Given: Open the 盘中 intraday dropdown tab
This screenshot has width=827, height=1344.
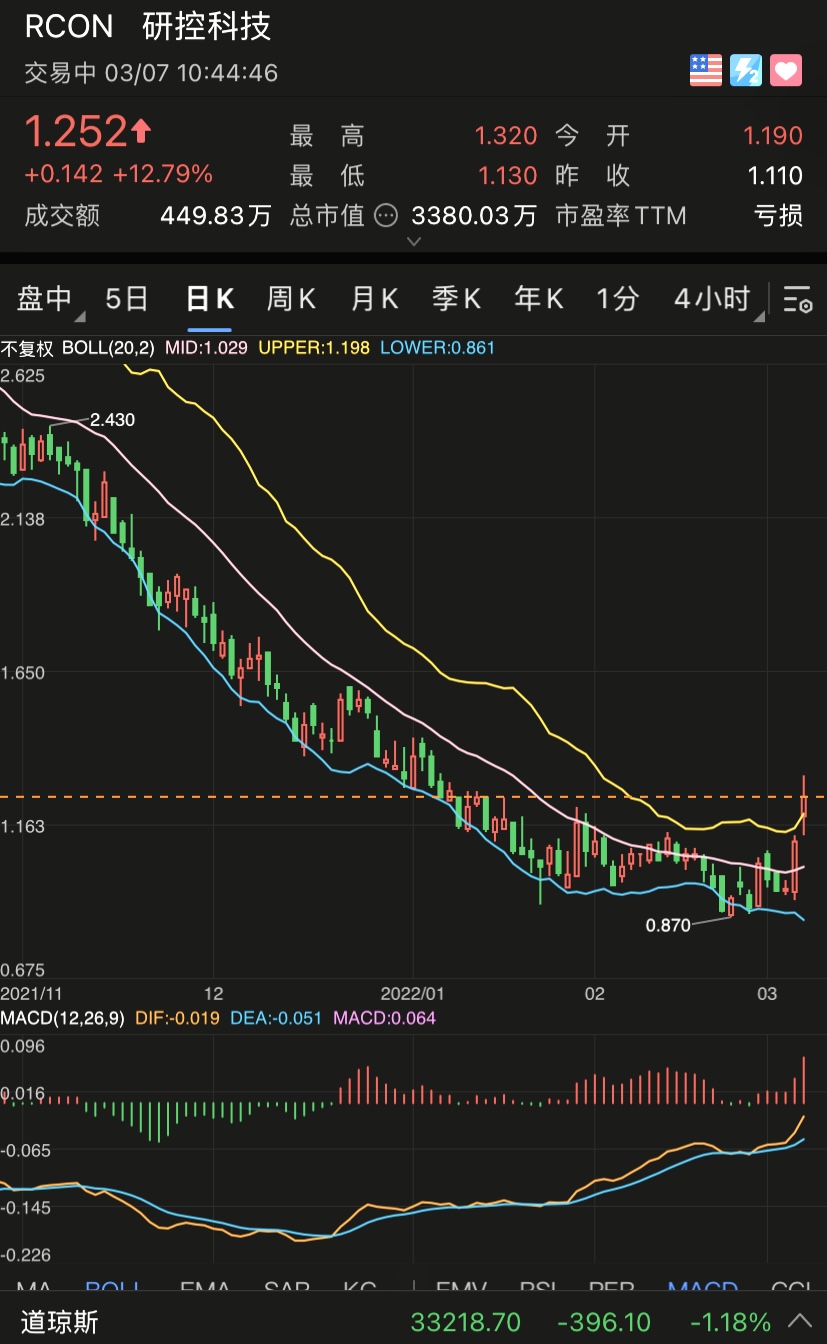Looking at the screenshot, I should coord(47,298).
